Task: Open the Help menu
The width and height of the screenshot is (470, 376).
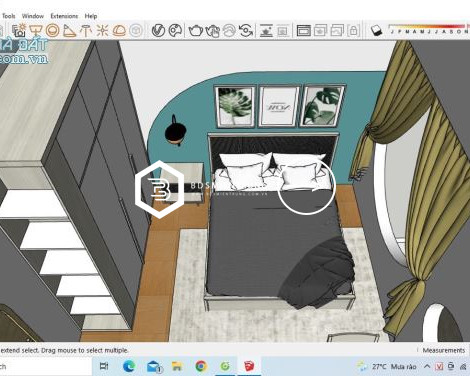Action: 91,16
